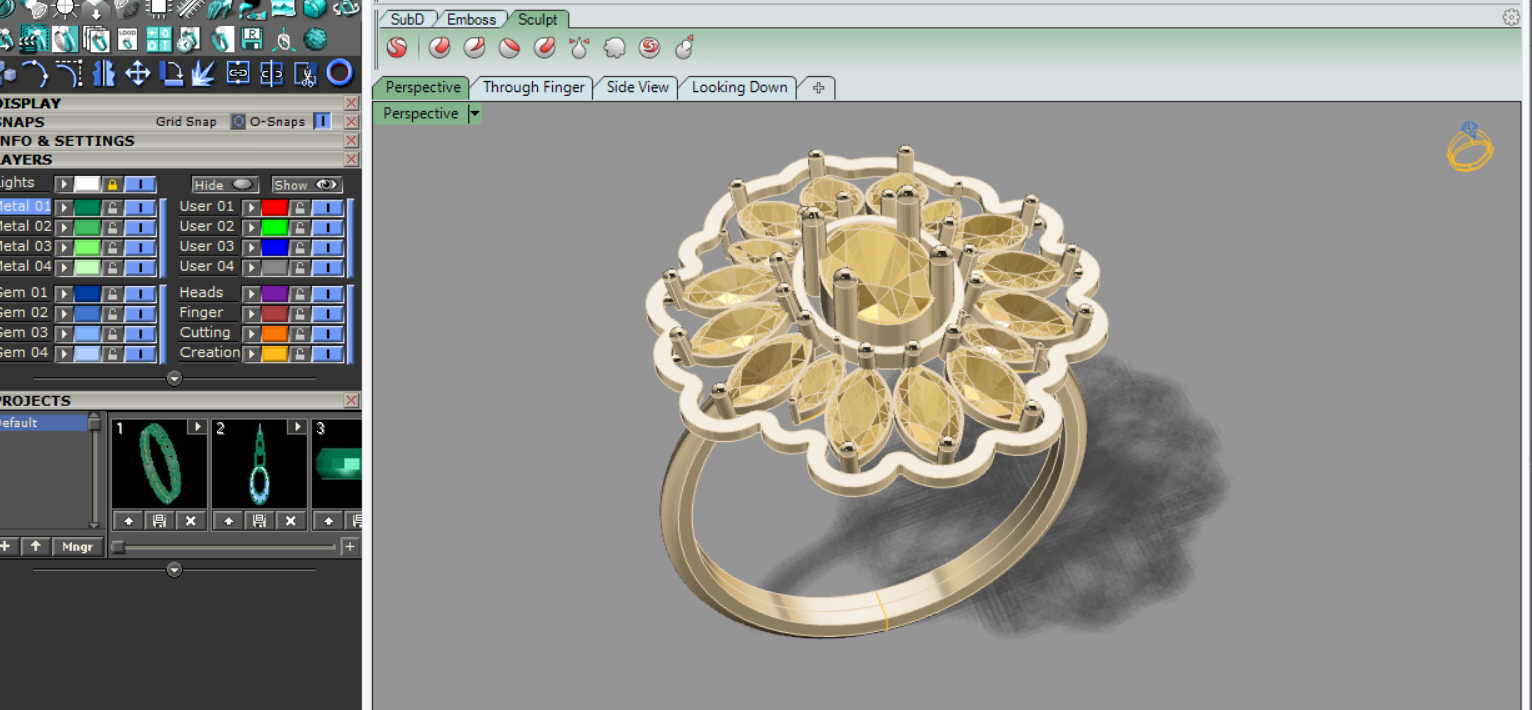Click the red swirl sculpt icon
This screenshot has width=1532, height=710.
click(650, 47)
